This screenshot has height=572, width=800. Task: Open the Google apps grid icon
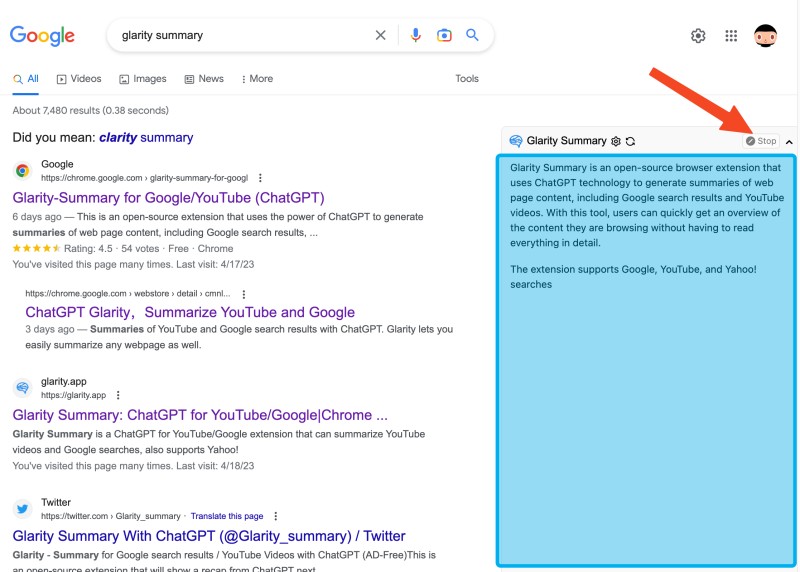[x=731, y=36]
